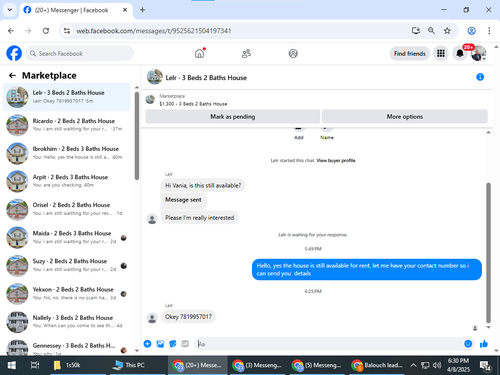Click More options button
The image size is (500, 375).
[405, 117]
